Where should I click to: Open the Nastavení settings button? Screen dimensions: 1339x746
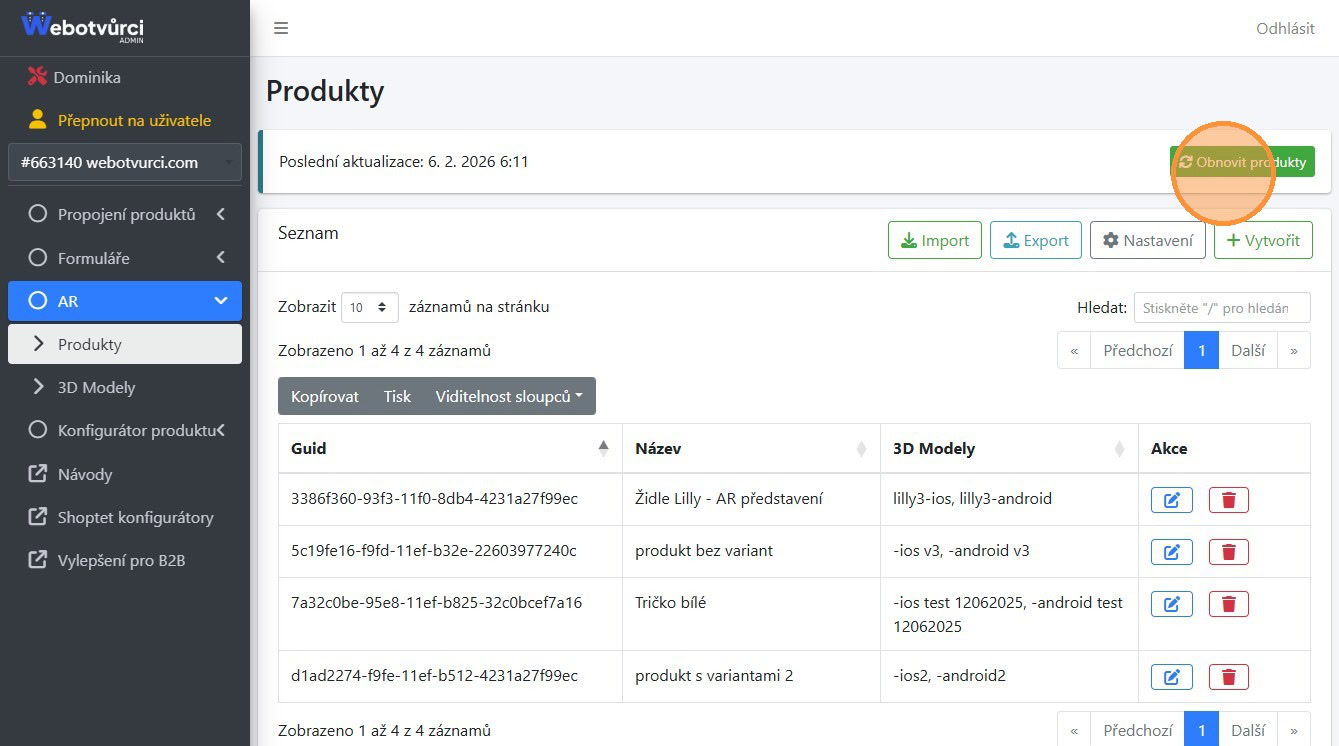[x=1148, y=240]
